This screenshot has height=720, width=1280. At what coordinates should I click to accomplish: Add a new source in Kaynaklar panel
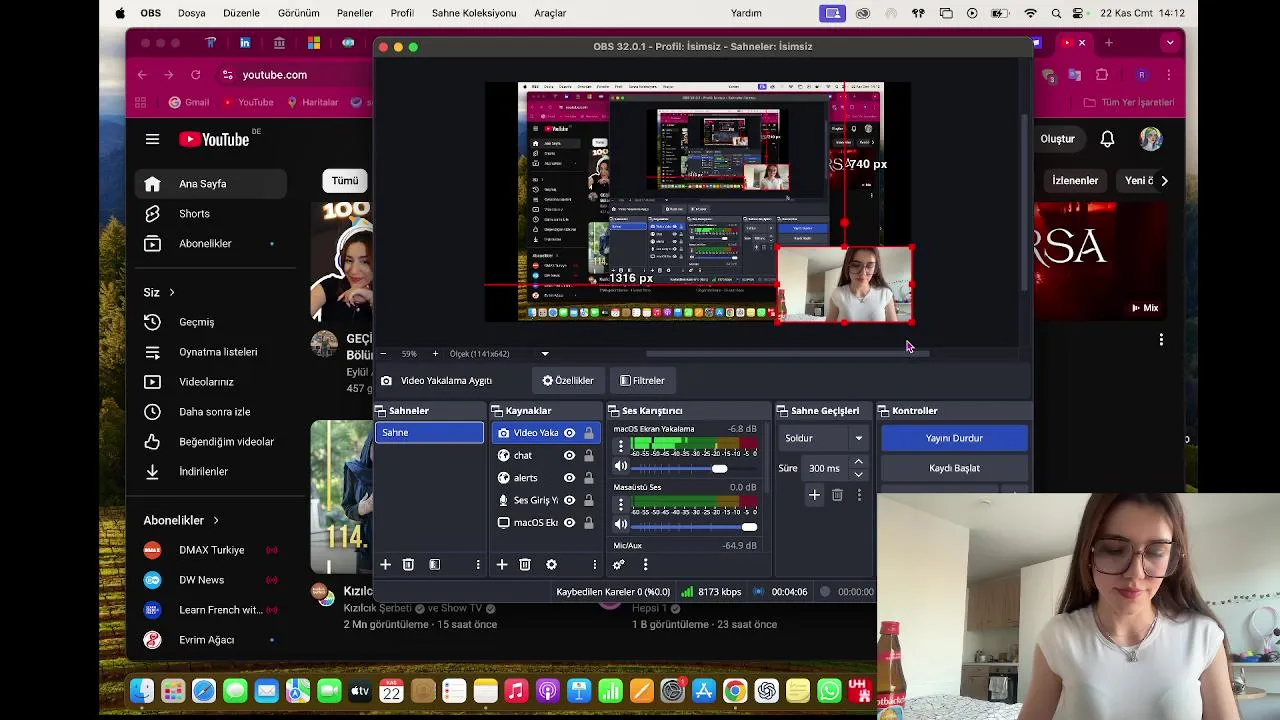coord(502,565)
